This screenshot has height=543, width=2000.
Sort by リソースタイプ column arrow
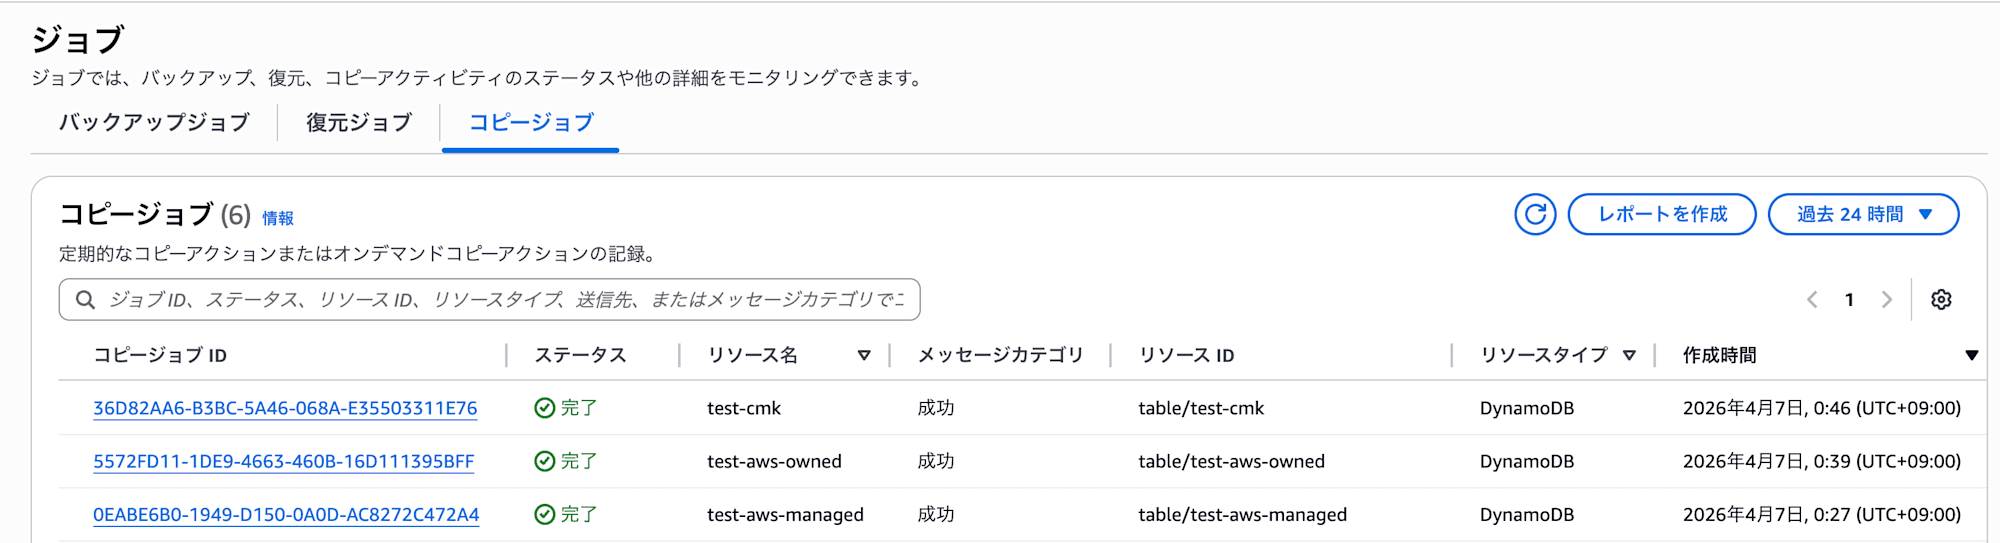pos(1629,355)
